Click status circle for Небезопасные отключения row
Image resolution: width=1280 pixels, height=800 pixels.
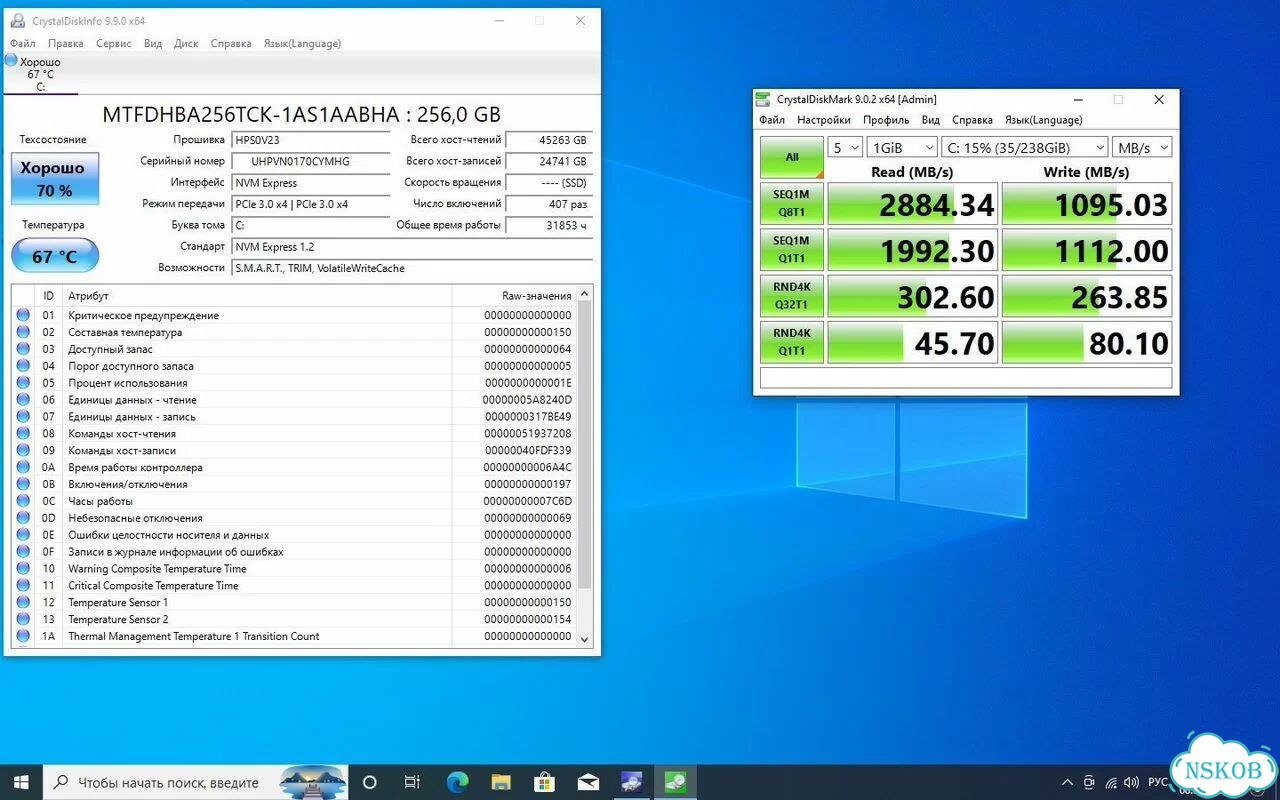[x=23, y=518]
